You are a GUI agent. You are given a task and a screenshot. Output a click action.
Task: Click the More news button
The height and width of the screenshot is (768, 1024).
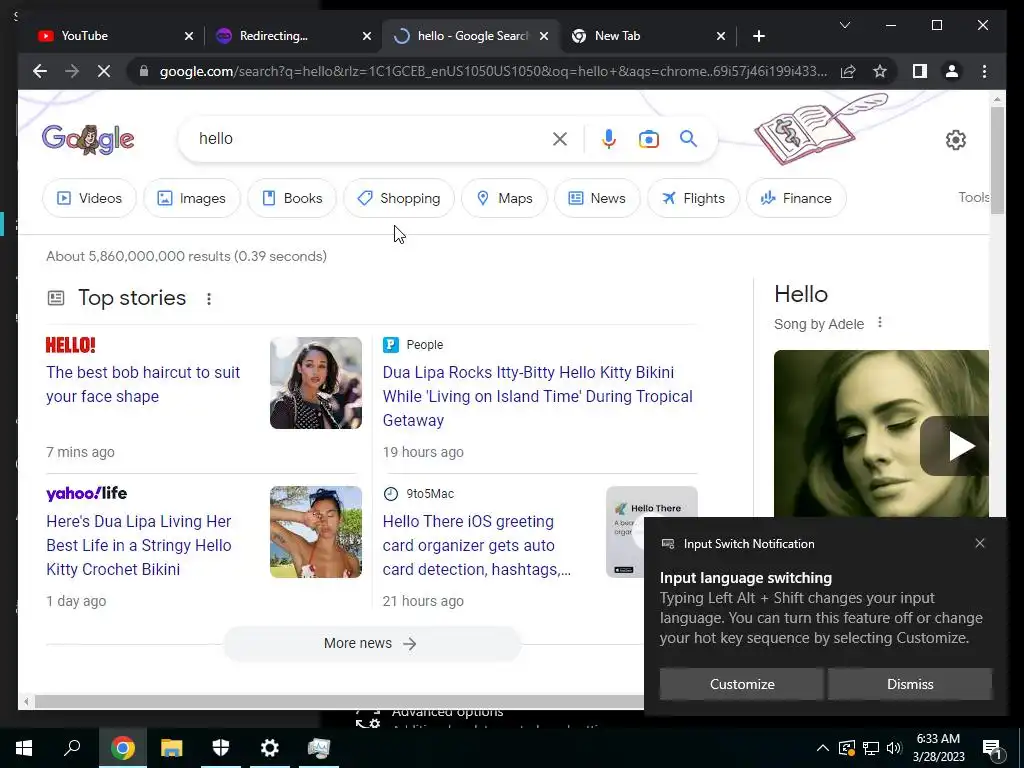coord(372,643)
